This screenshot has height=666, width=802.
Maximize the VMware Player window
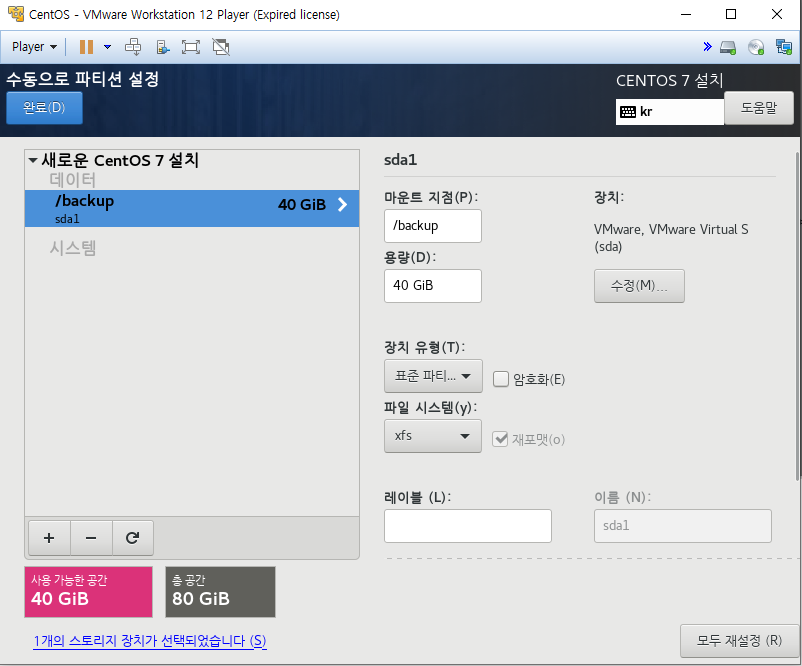(731, 14)
